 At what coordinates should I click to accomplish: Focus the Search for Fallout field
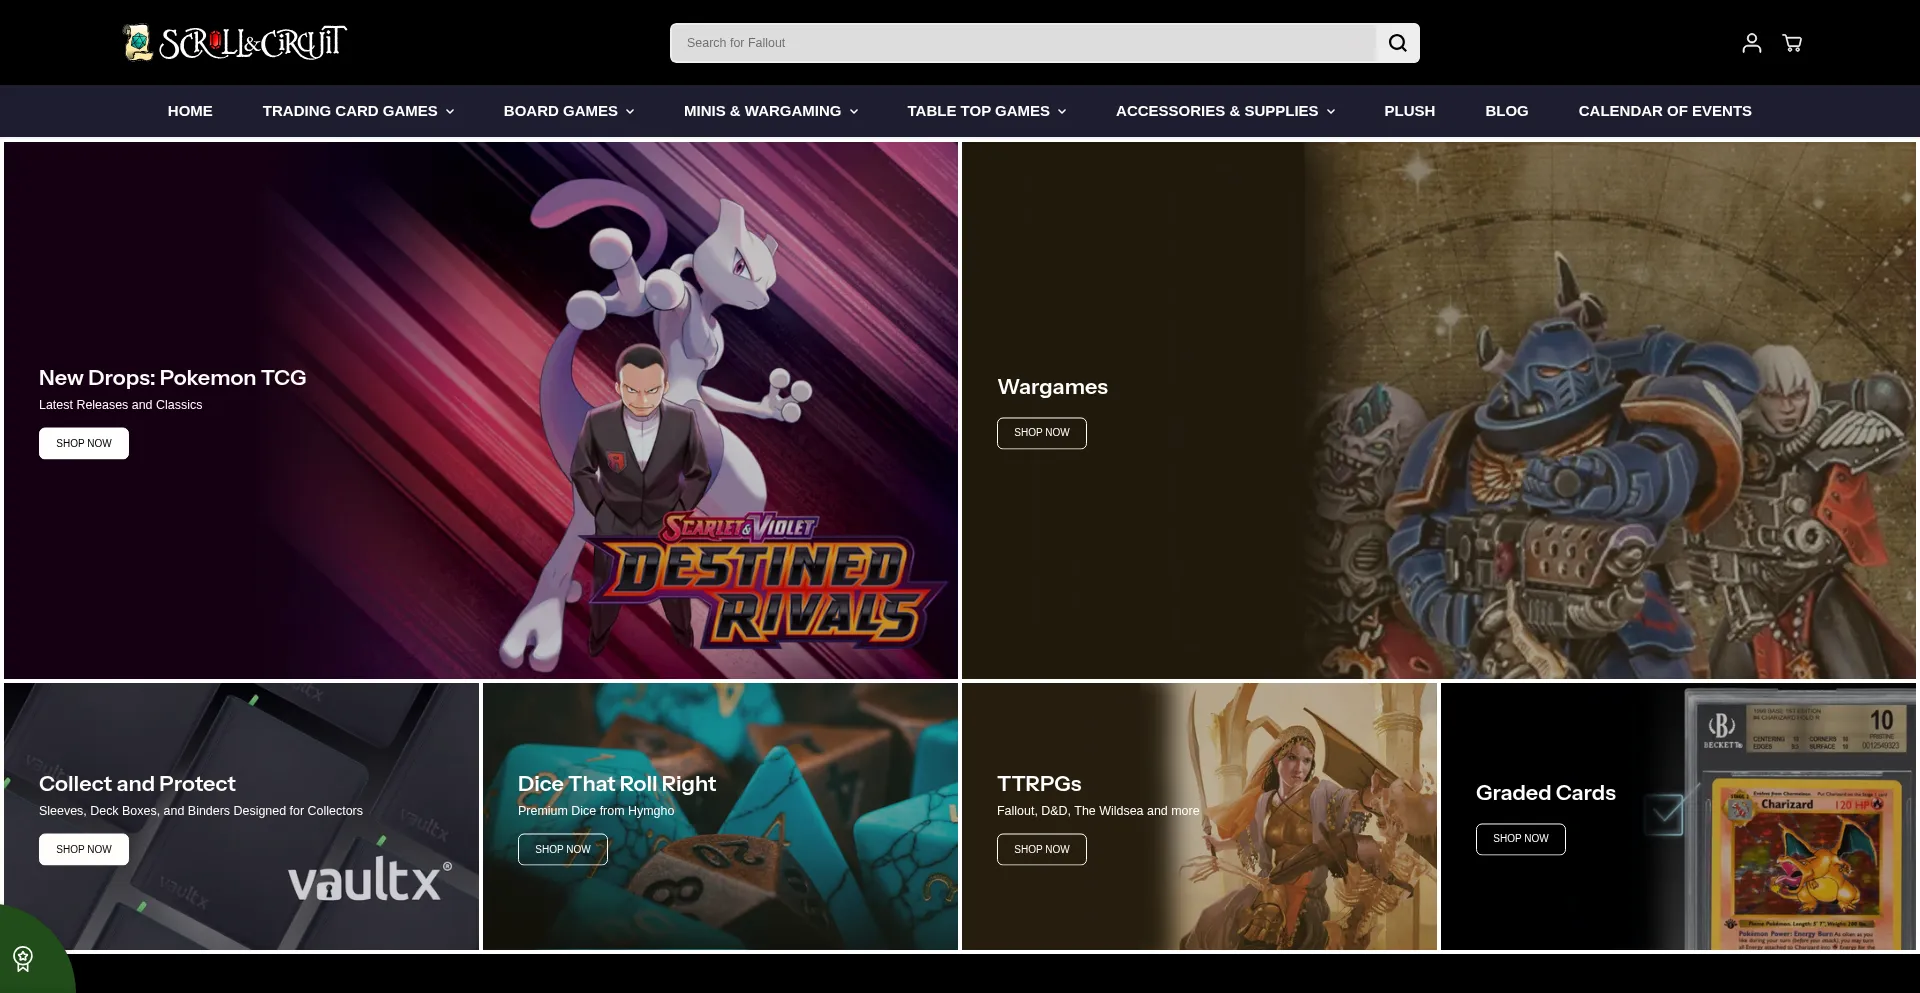[1022, 43]
